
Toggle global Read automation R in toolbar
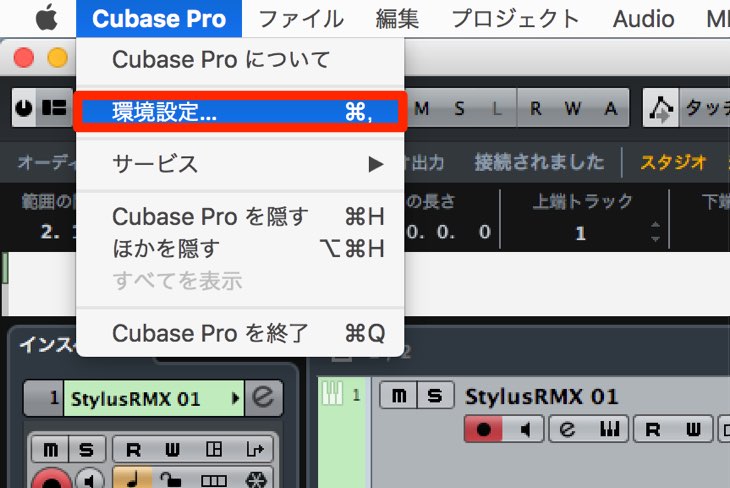(535, 108)
